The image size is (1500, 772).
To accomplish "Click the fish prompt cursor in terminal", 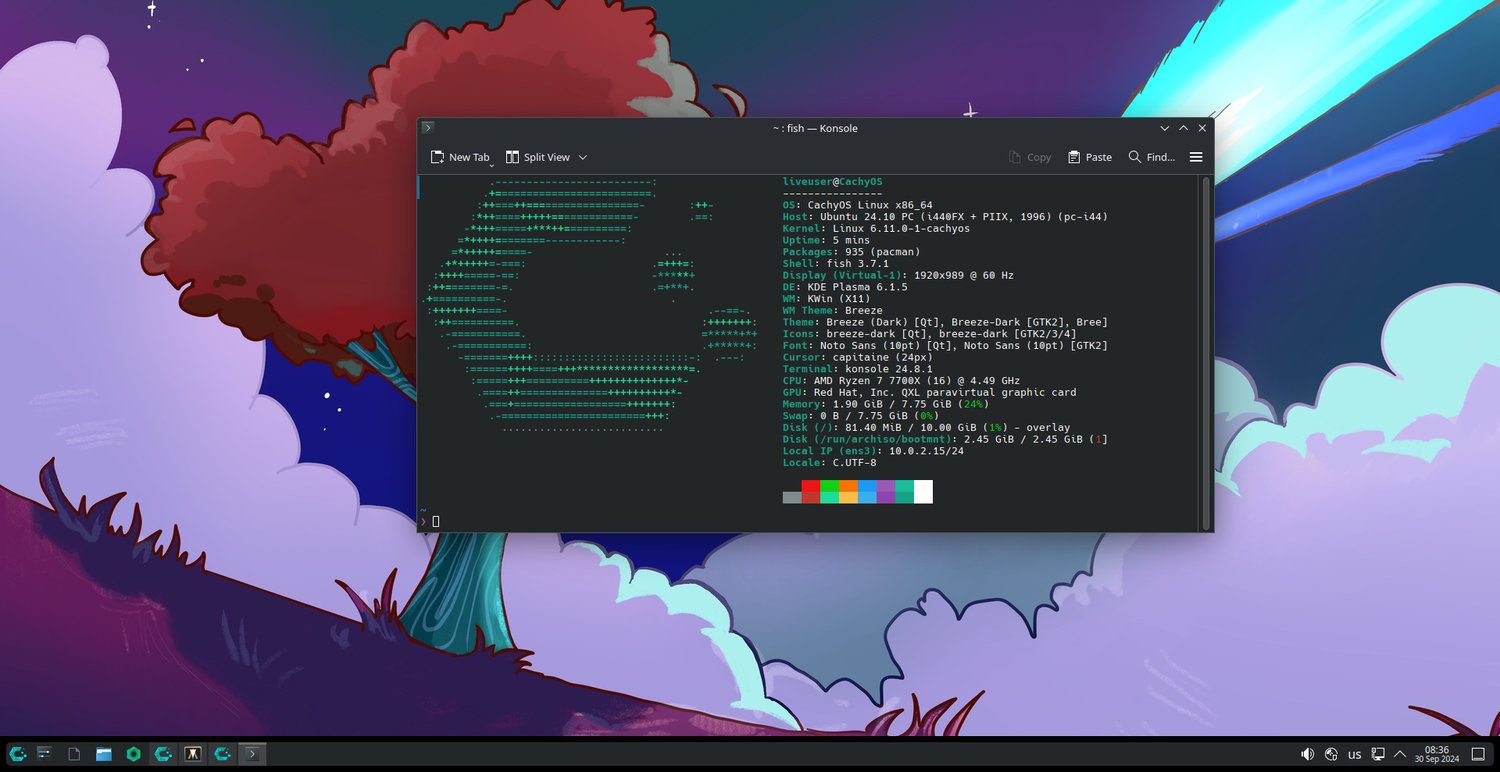I will coord(436,521).
